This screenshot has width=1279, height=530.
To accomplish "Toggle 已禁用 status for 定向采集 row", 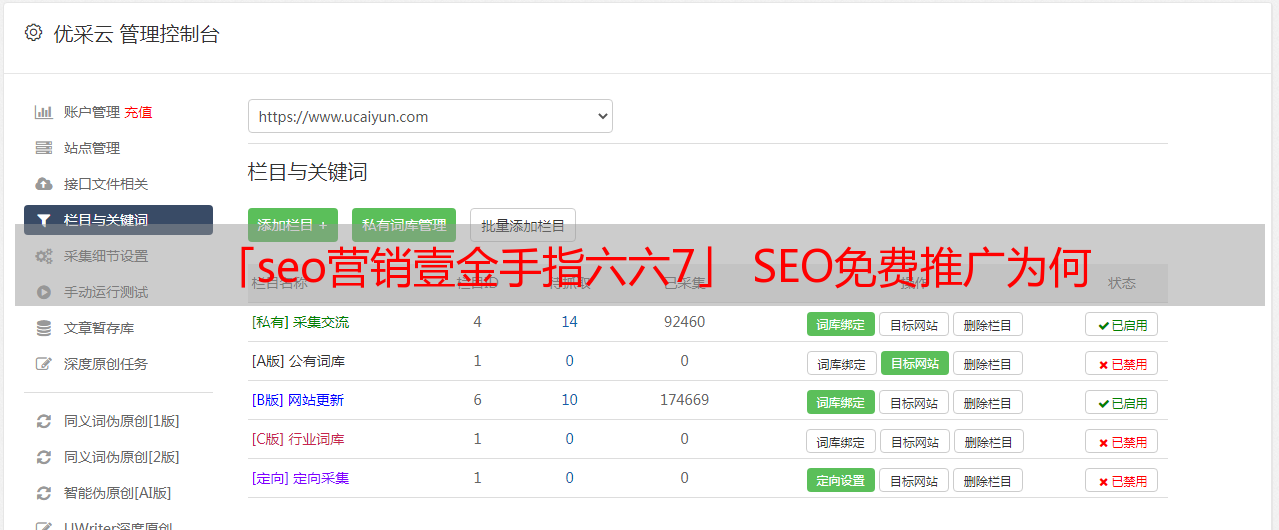I will 1122,480.
